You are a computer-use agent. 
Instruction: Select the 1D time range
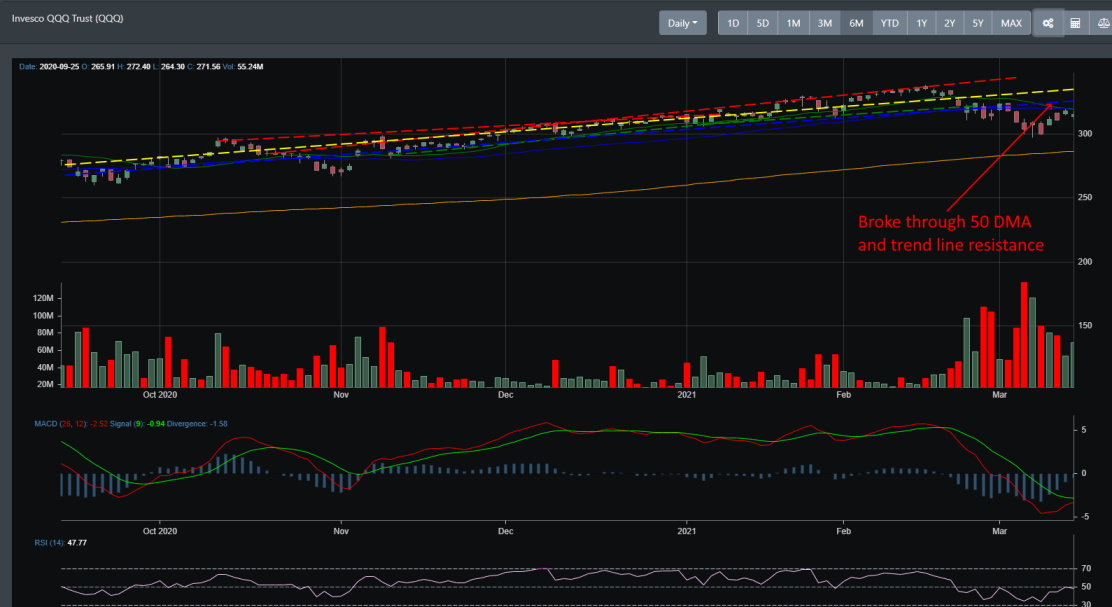[733, 23]
